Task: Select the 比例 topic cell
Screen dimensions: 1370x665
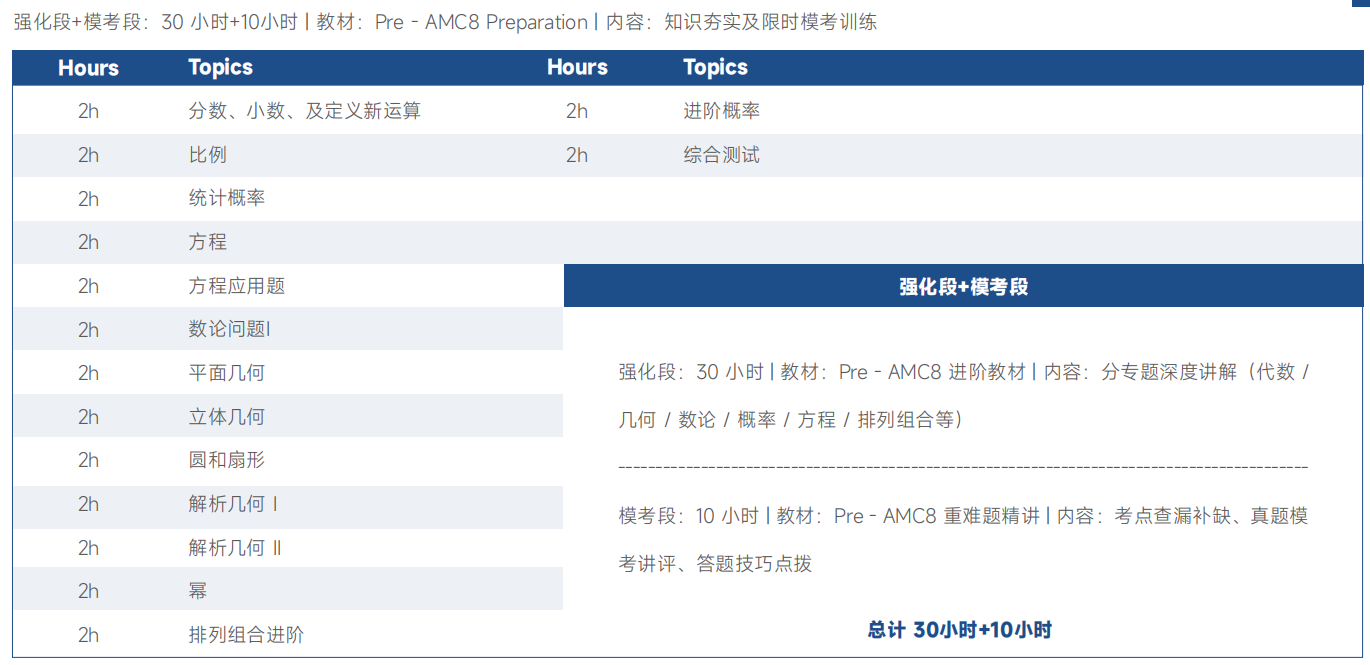Action: [208, 155]
